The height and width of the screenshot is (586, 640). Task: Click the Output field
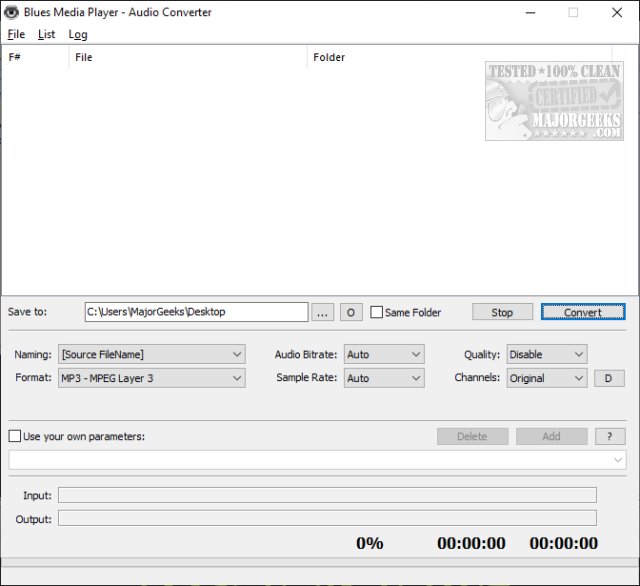click(x=327, y=518)
